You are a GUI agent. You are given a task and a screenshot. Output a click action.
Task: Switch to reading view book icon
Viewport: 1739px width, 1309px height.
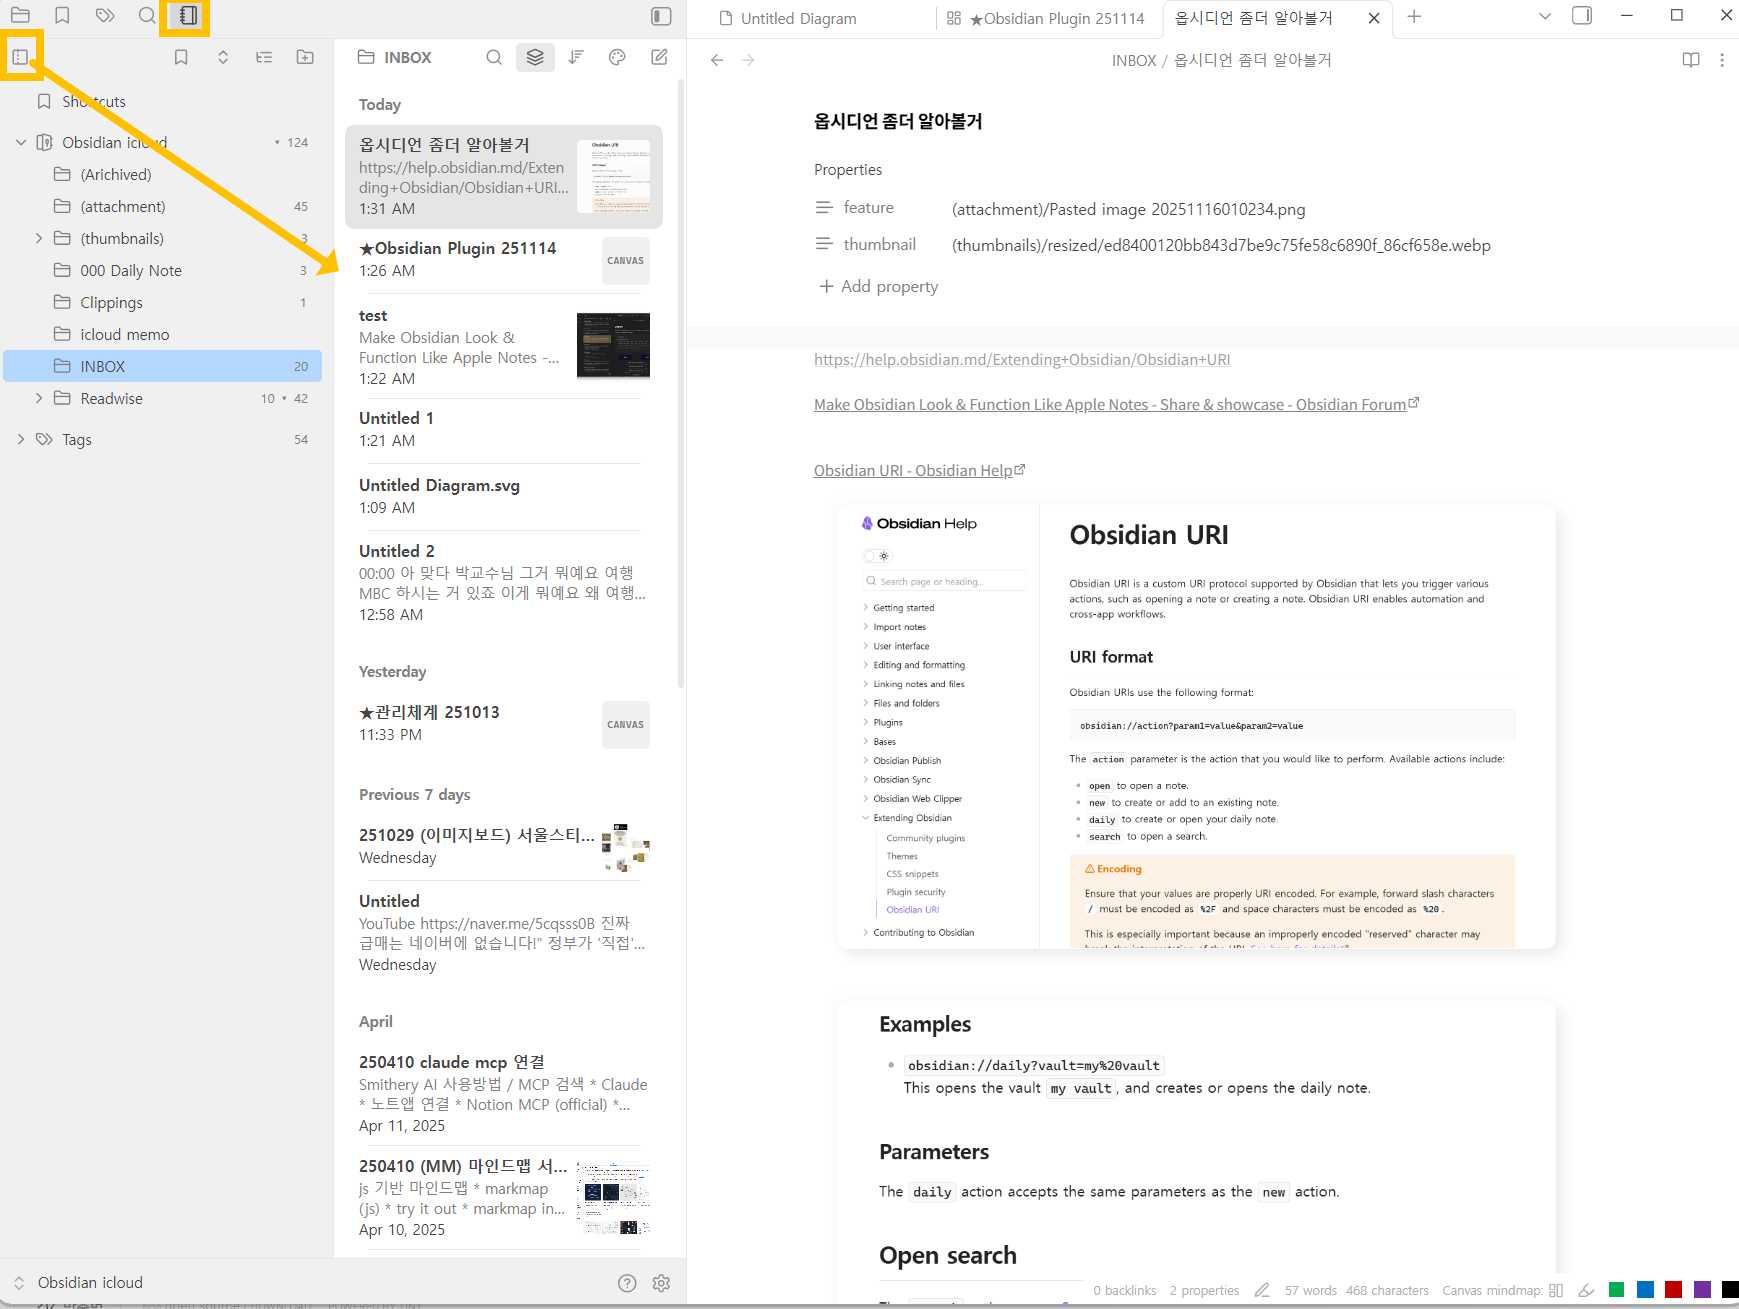coord(1691,60)
